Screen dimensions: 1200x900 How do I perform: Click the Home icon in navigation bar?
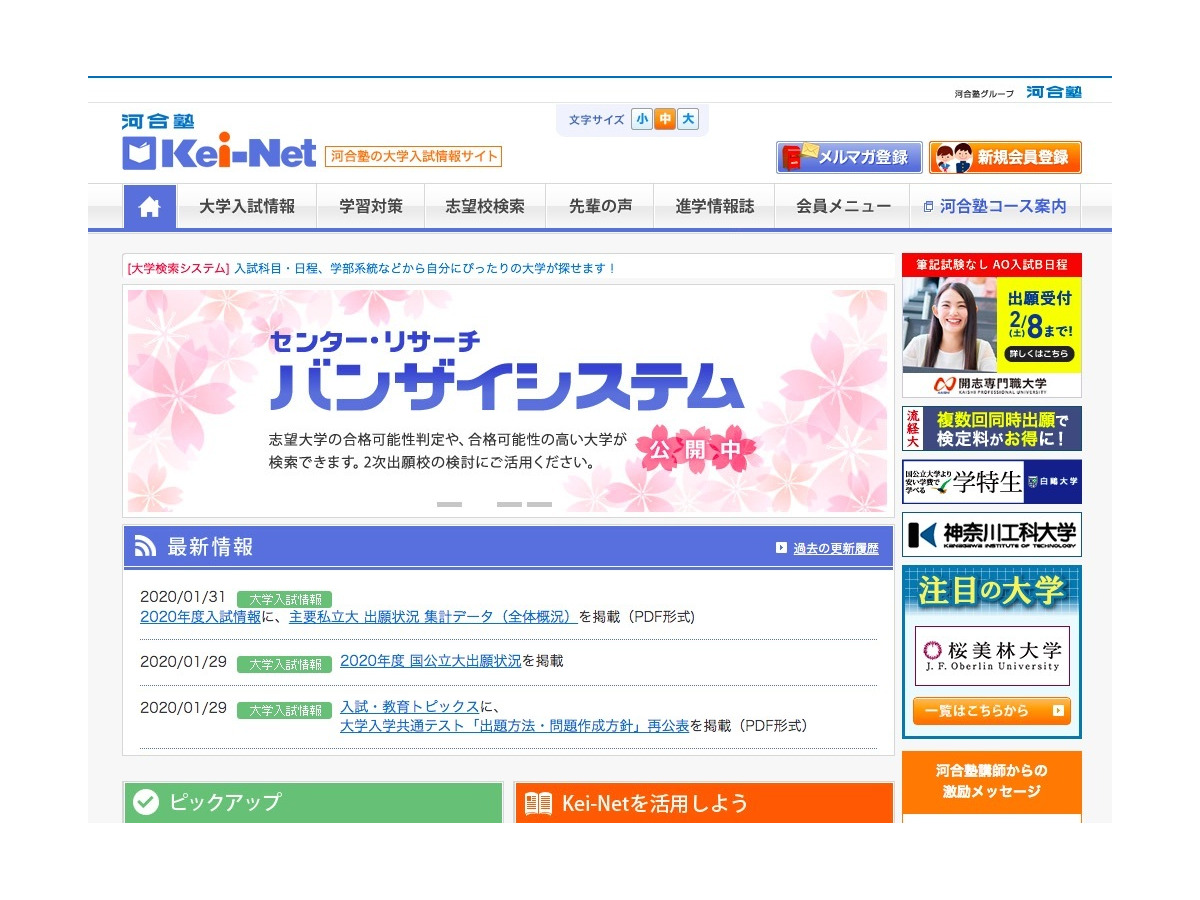[x=150, y=207]
